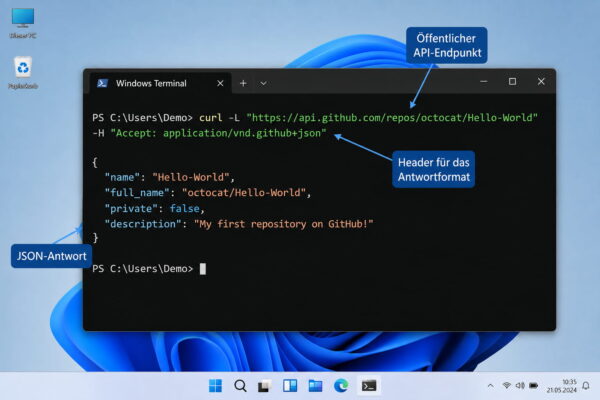The width and height of the screenshot is (600, 400).
Task: Click the PowerShell icon in the tab
Action: point(102,83)
